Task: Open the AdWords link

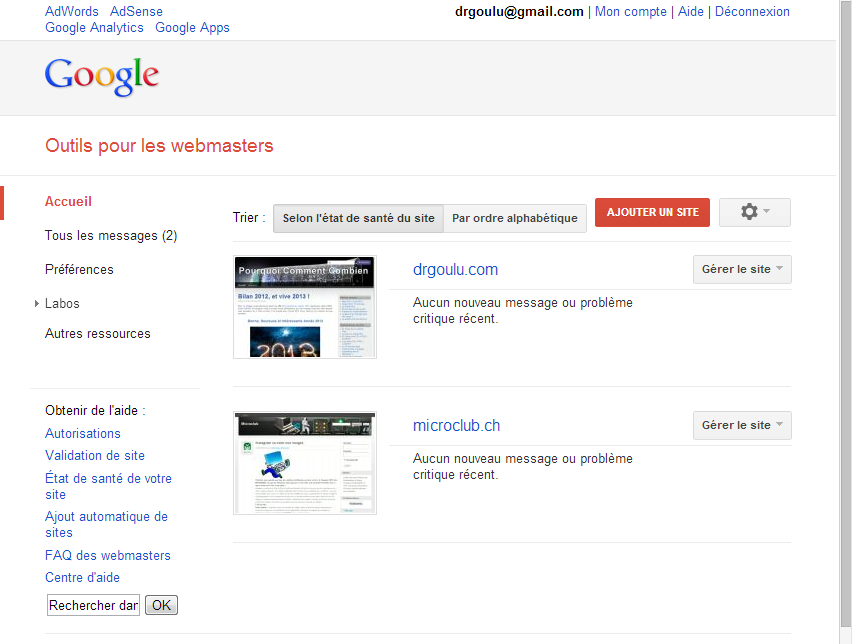Action: [x=72, y=11]
